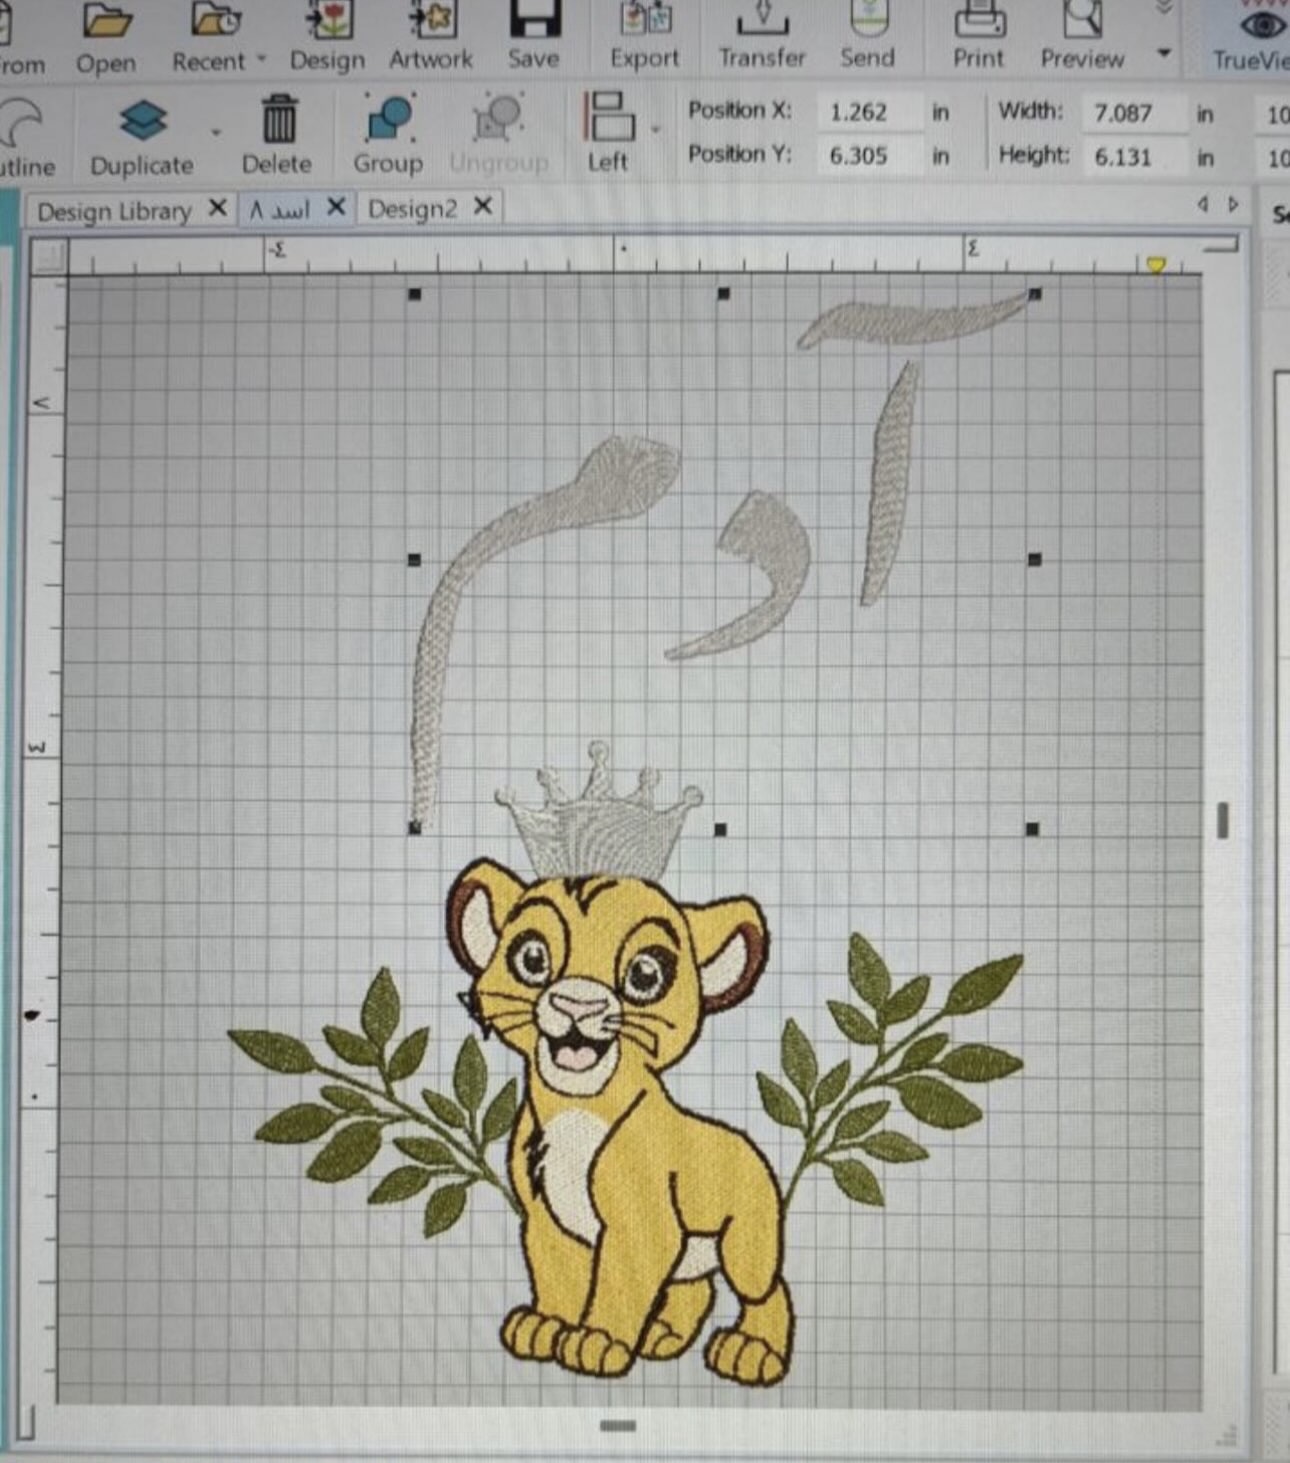Screen dimensions: 1290x1463
Task: Click the Position X value field
Action: pos(868,112)
